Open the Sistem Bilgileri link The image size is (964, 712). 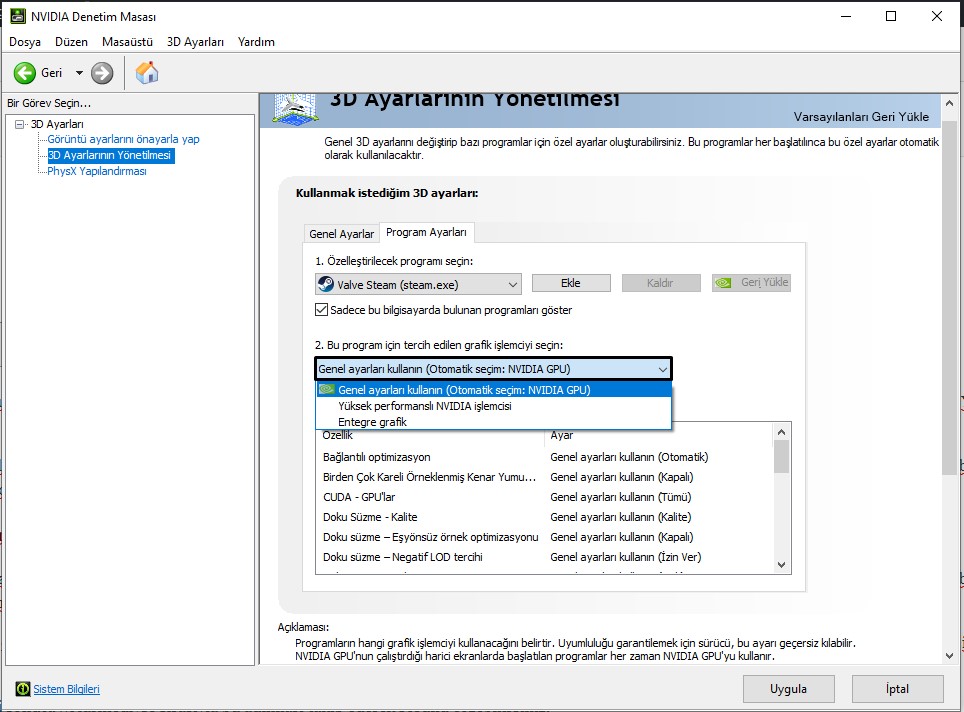[67, 689]
